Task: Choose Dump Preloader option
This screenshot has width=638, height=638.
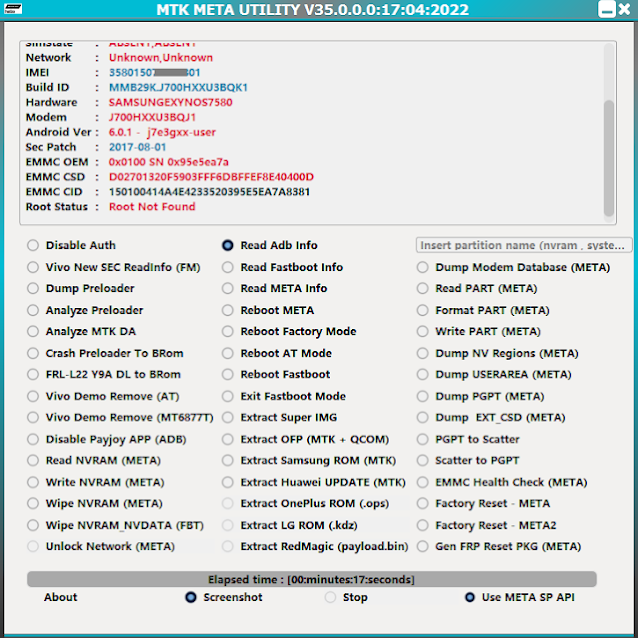Action: (x=33, y=288)
